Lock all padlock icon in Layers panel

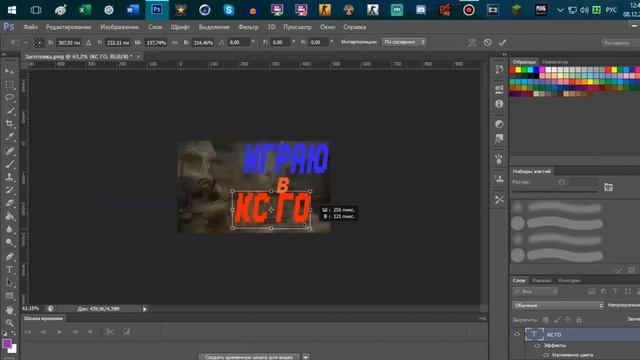579,320
